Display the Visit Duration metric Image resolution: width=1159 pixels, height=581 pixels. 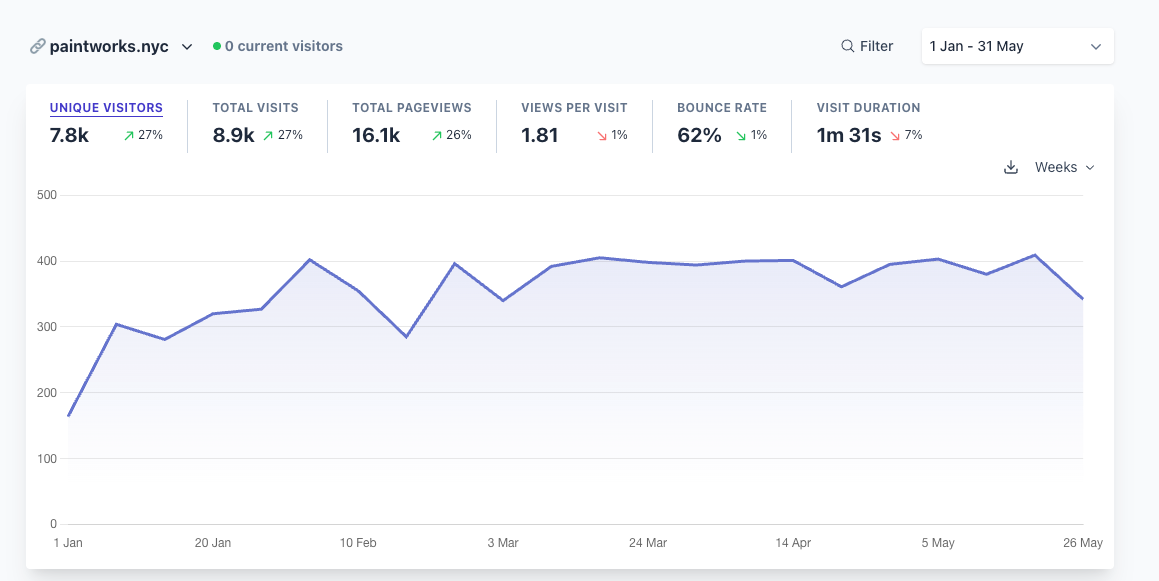pos(868,108)
